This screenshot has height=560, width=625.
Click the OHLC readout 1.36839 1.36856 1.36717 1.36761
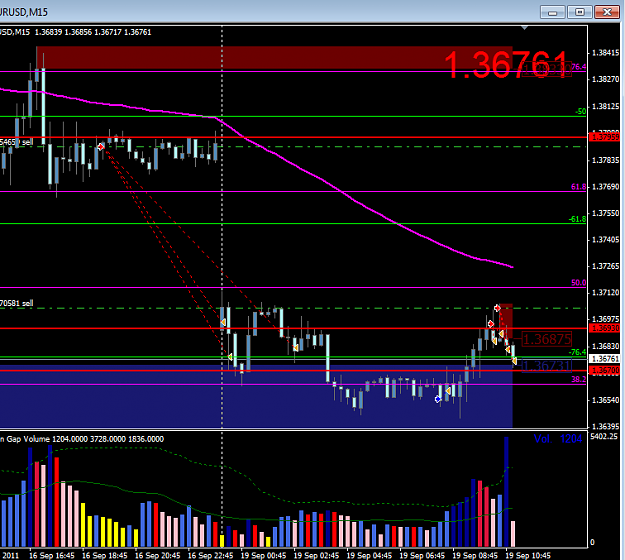click(x=93, y=32)
